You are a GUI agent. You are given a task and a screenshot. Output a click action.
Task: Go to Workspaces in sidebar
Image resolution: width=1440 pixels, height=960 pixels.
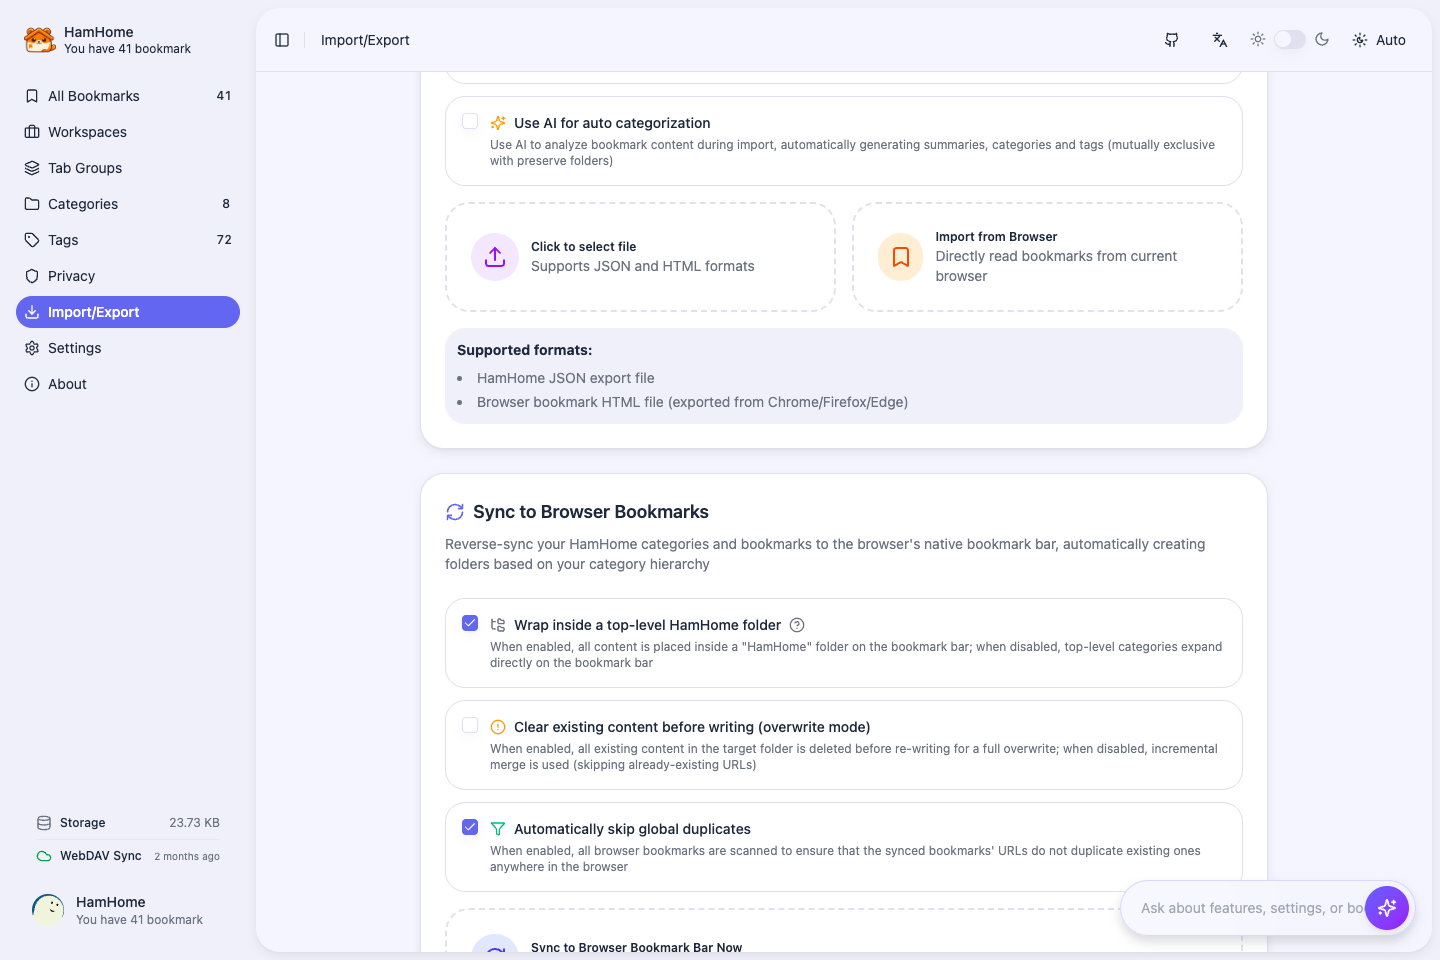[128, 132]
